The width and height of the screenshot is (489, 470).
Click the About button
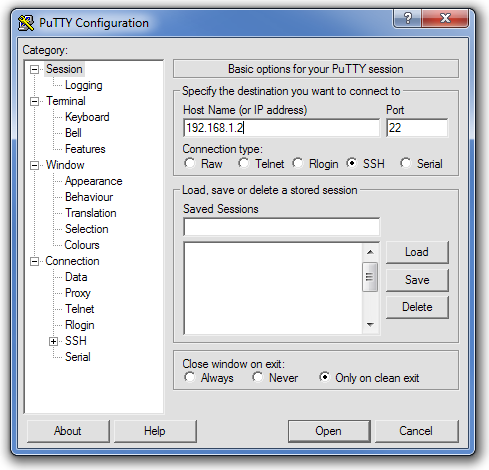68,431
